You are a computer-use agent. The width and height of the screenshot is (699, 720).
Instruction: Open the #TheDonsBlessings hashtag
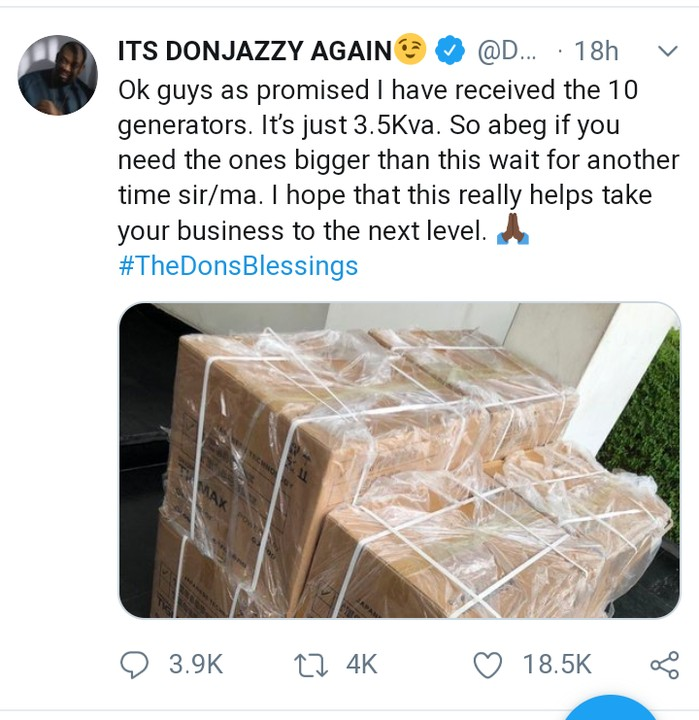pyautogui.click(x=237, y=267)
